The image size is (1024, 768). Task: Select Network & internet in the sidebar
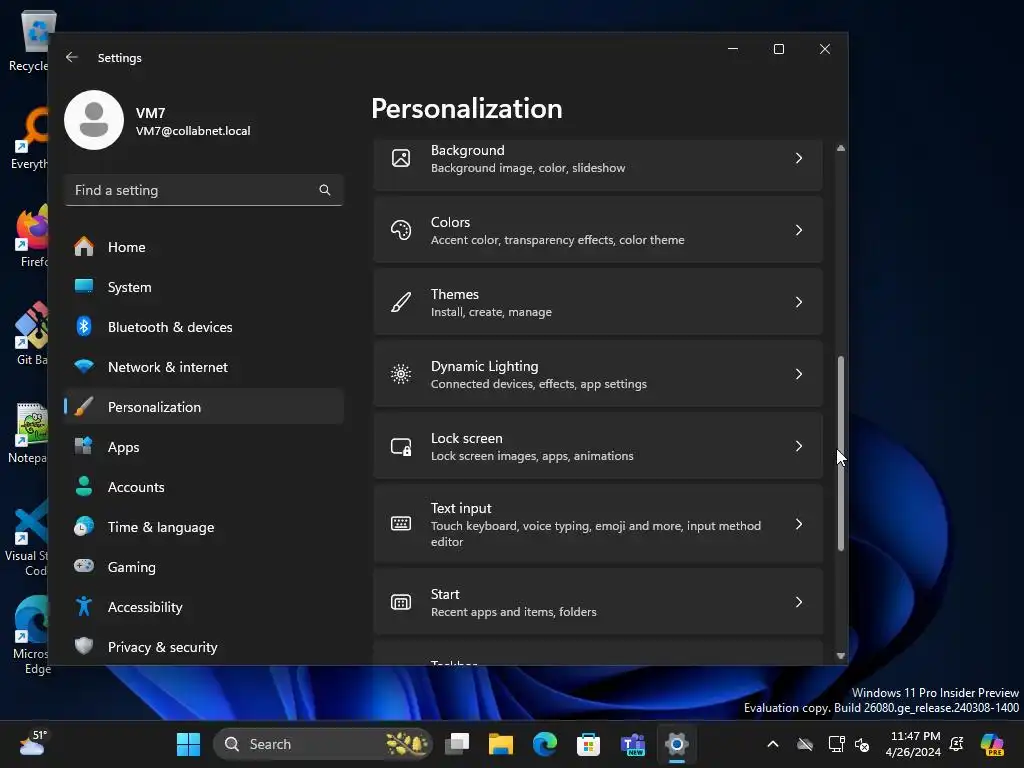[x=204, y=367]
